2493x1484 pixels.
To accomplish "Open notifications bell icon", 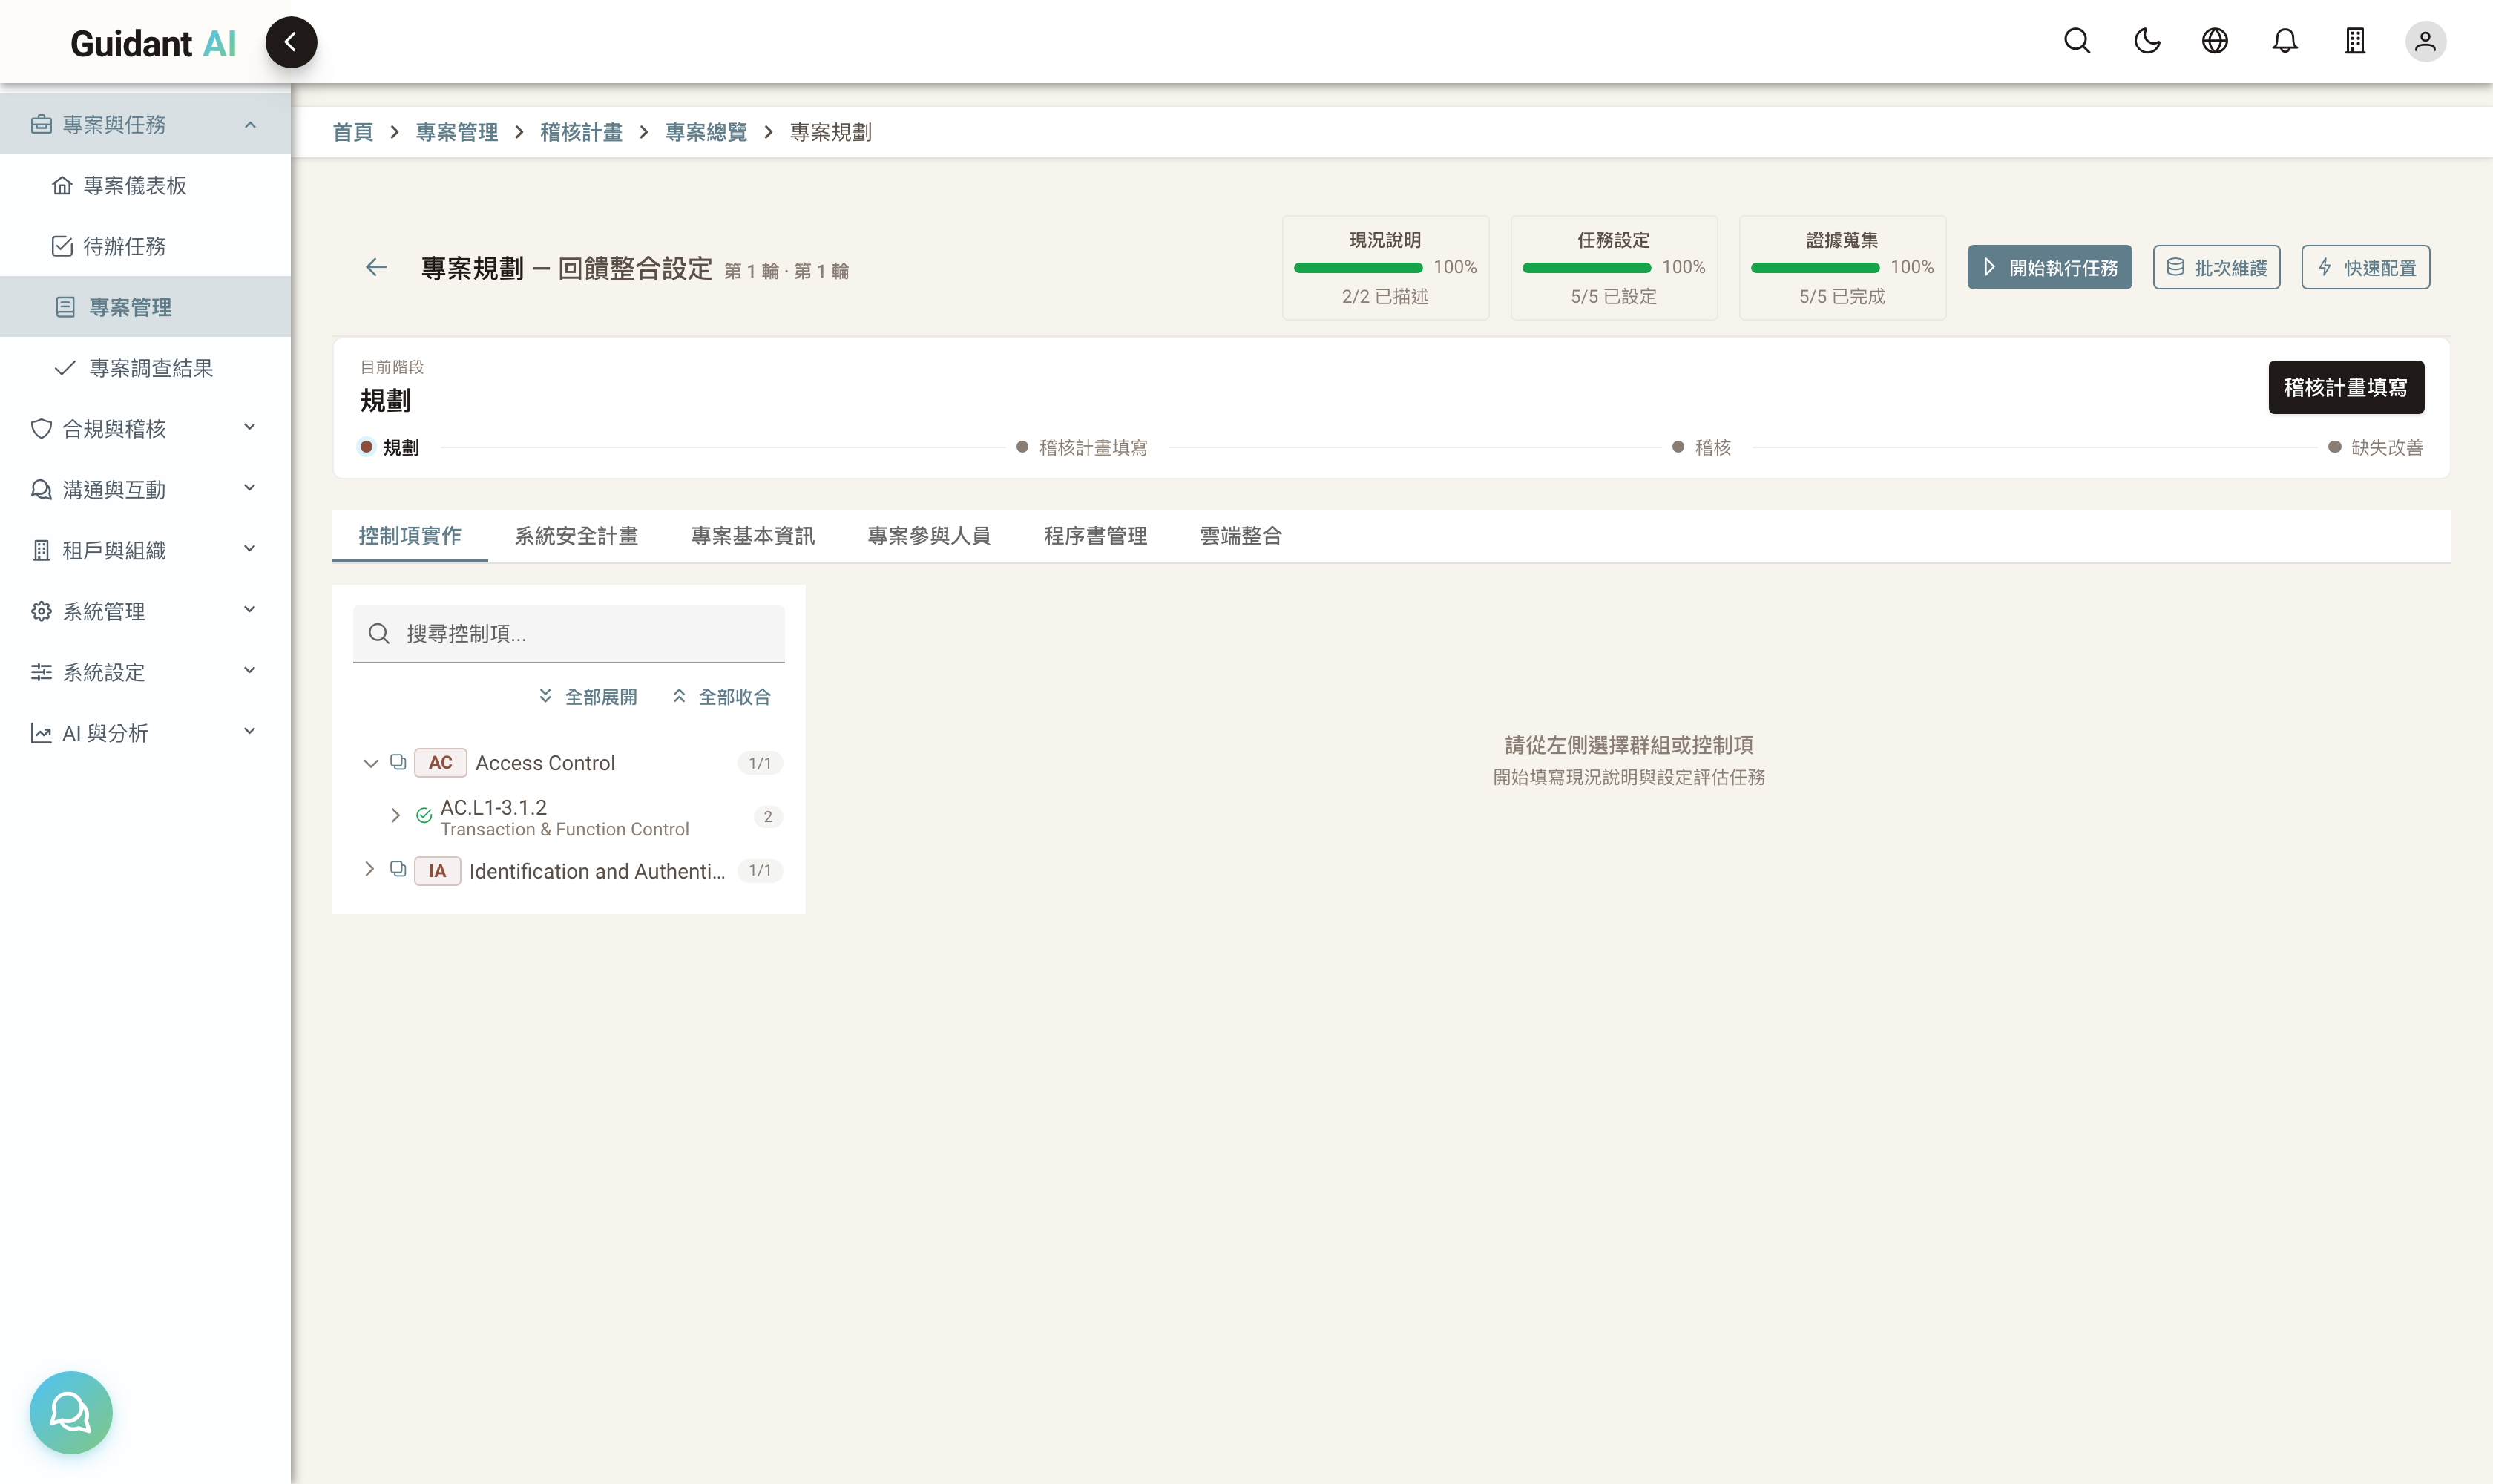I will (2285, 41).
